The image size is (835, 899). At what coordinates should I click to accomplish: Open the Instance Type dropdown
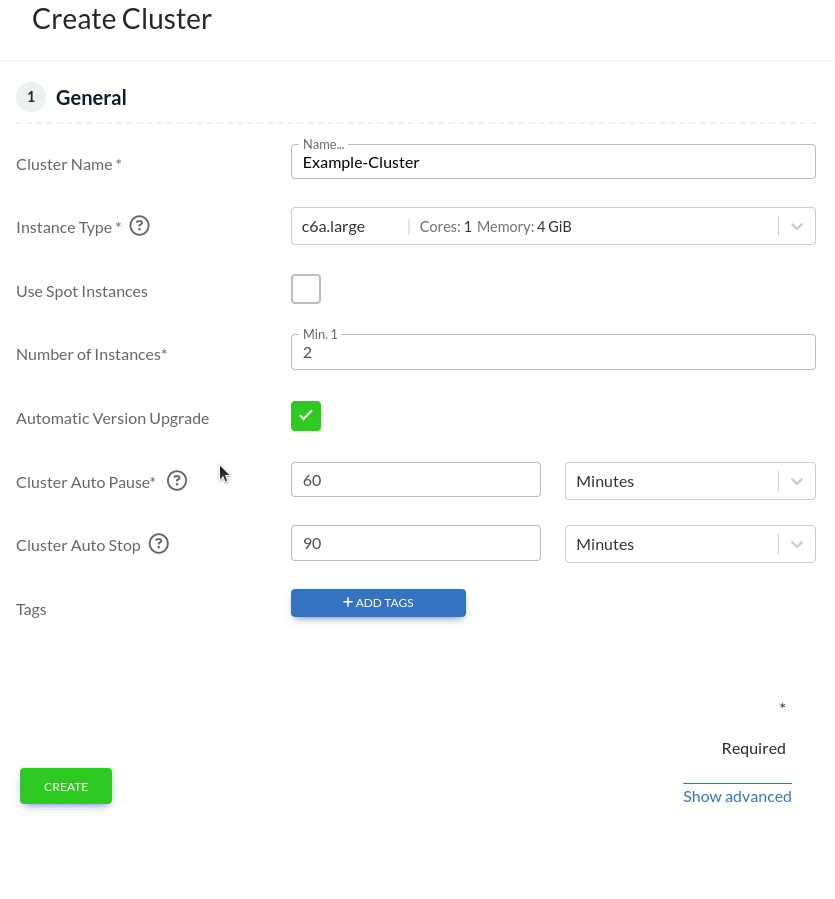pyautogui.click(x=553, y=226)
